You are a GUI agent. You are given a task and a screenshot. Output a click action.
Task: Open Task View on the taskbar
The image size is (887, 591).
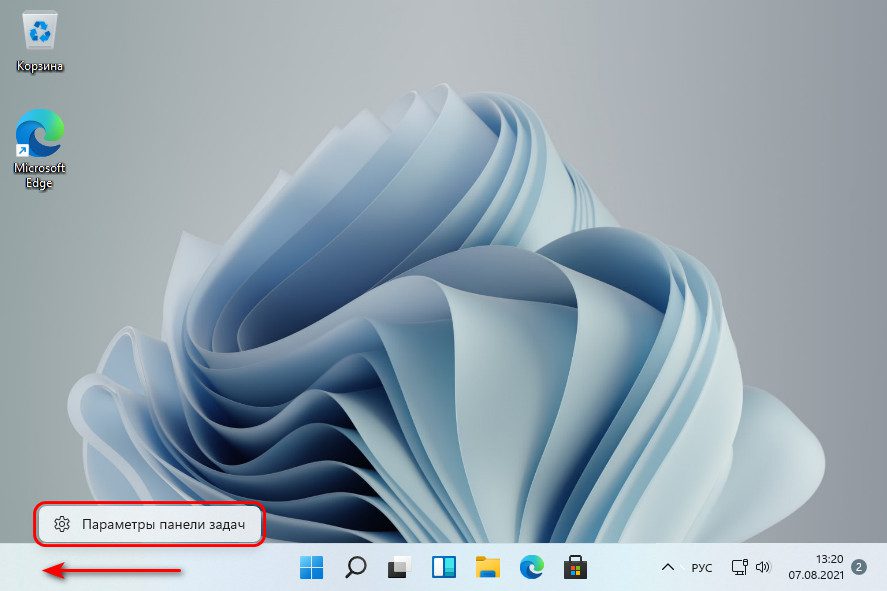point(399,567)
